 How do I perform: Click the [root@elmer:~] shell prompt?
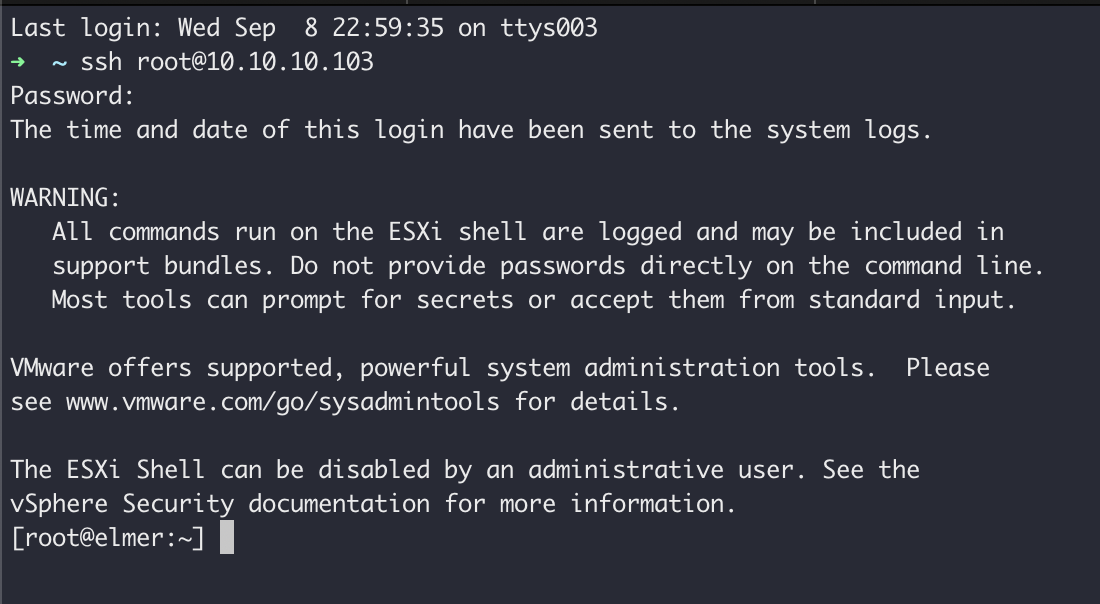tap(107, 538)
